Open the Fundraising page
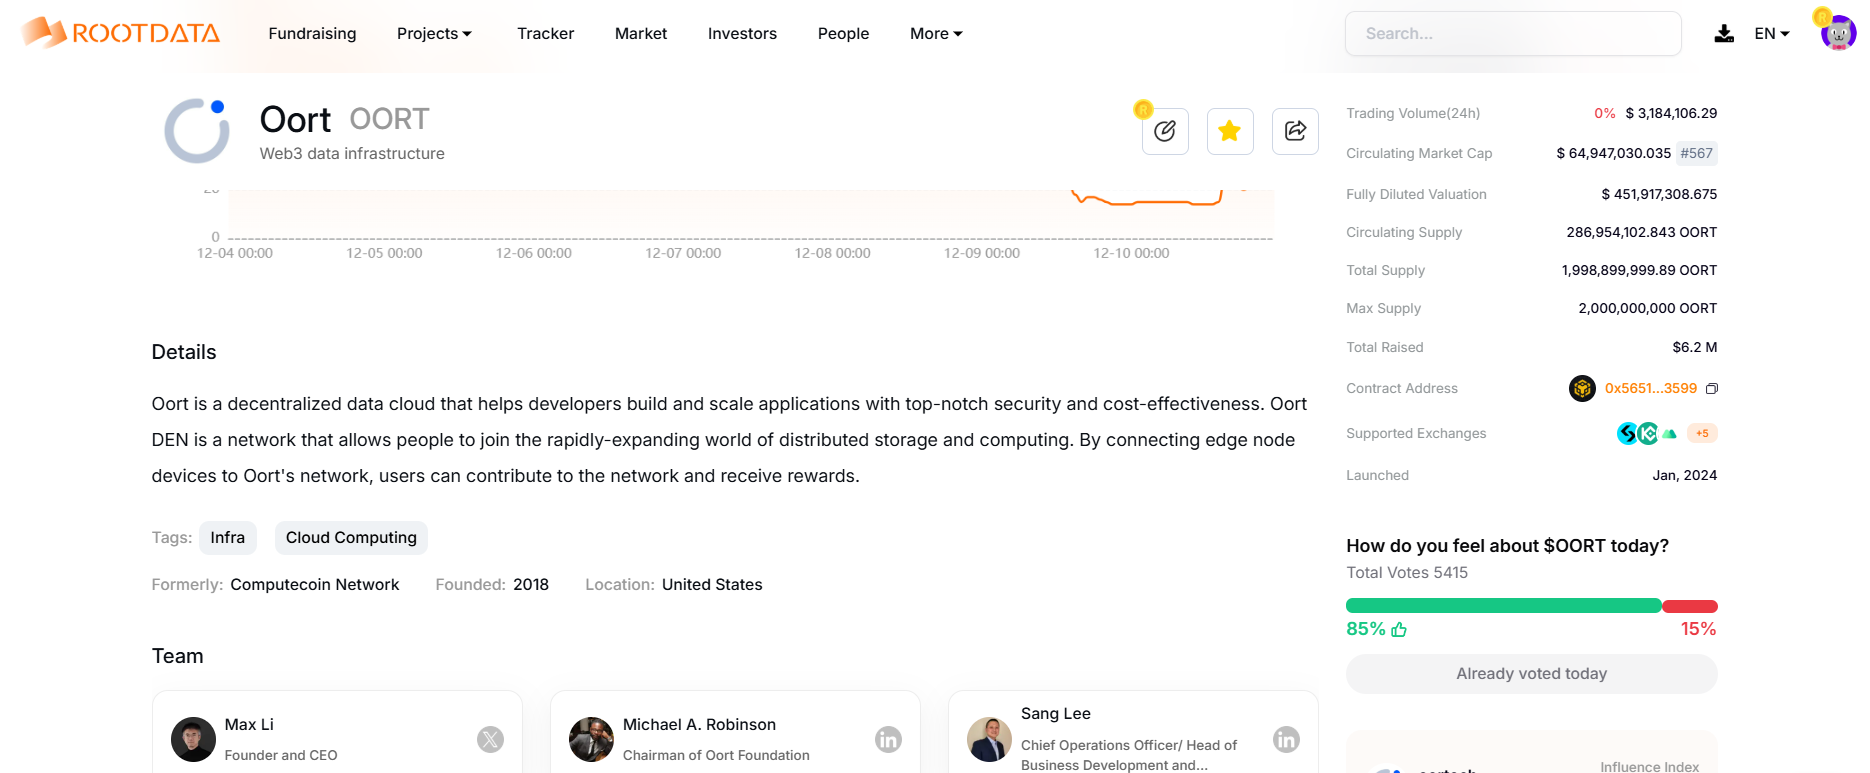The width and height of the screenshot is (1870, 773). click(312, 33)
